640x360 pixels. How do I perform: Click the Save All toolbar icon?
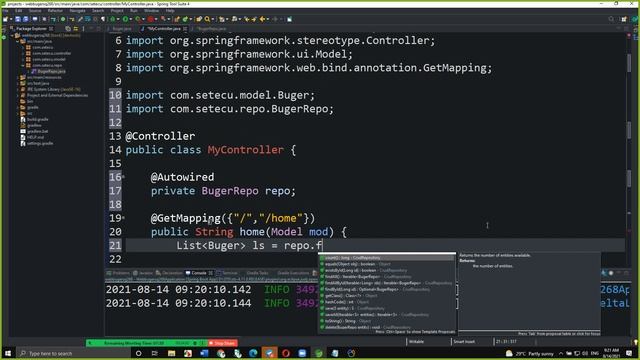26,19
